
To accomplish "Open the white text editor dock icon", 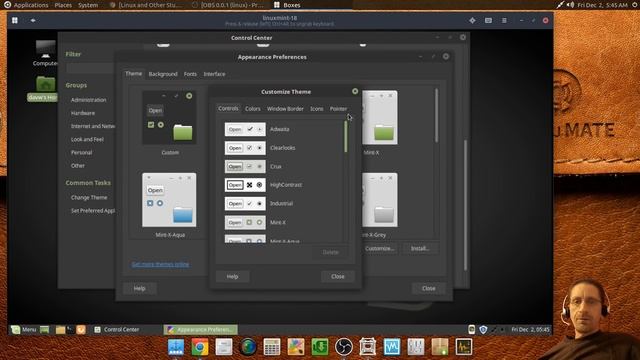I will click(224, 347).
